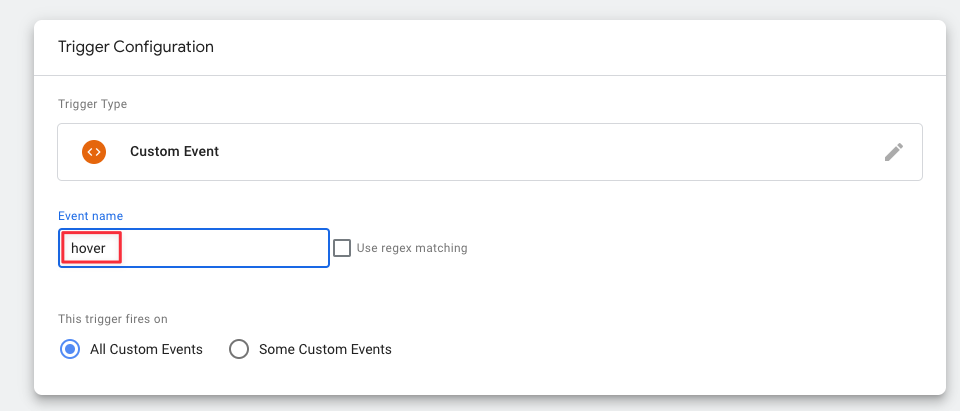Click the bold Custom Event trigger type text
The image size is (960, 411).
(174, 151)
